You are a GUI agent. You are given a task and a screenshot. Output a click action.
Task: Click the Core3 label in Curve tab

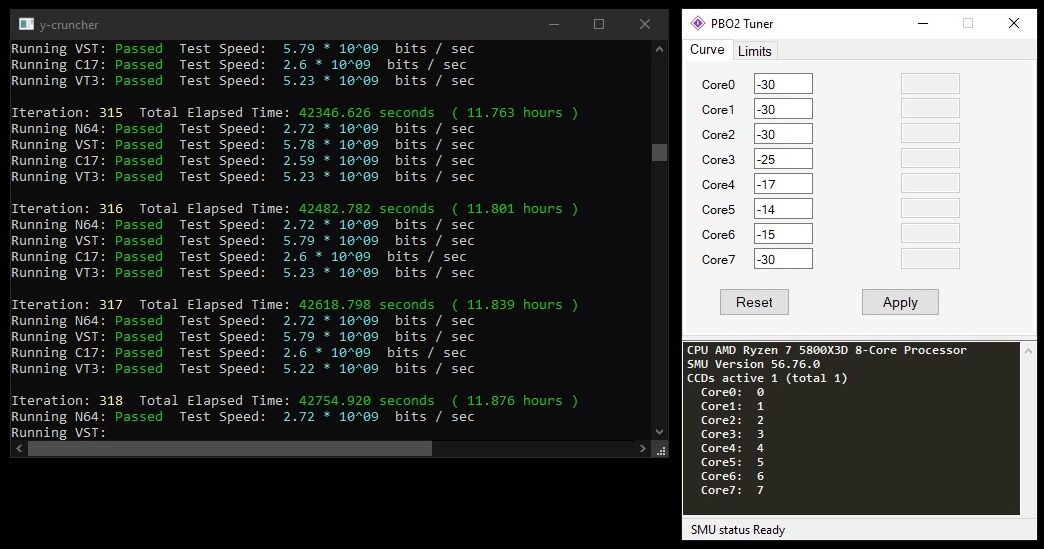(718, 160)
